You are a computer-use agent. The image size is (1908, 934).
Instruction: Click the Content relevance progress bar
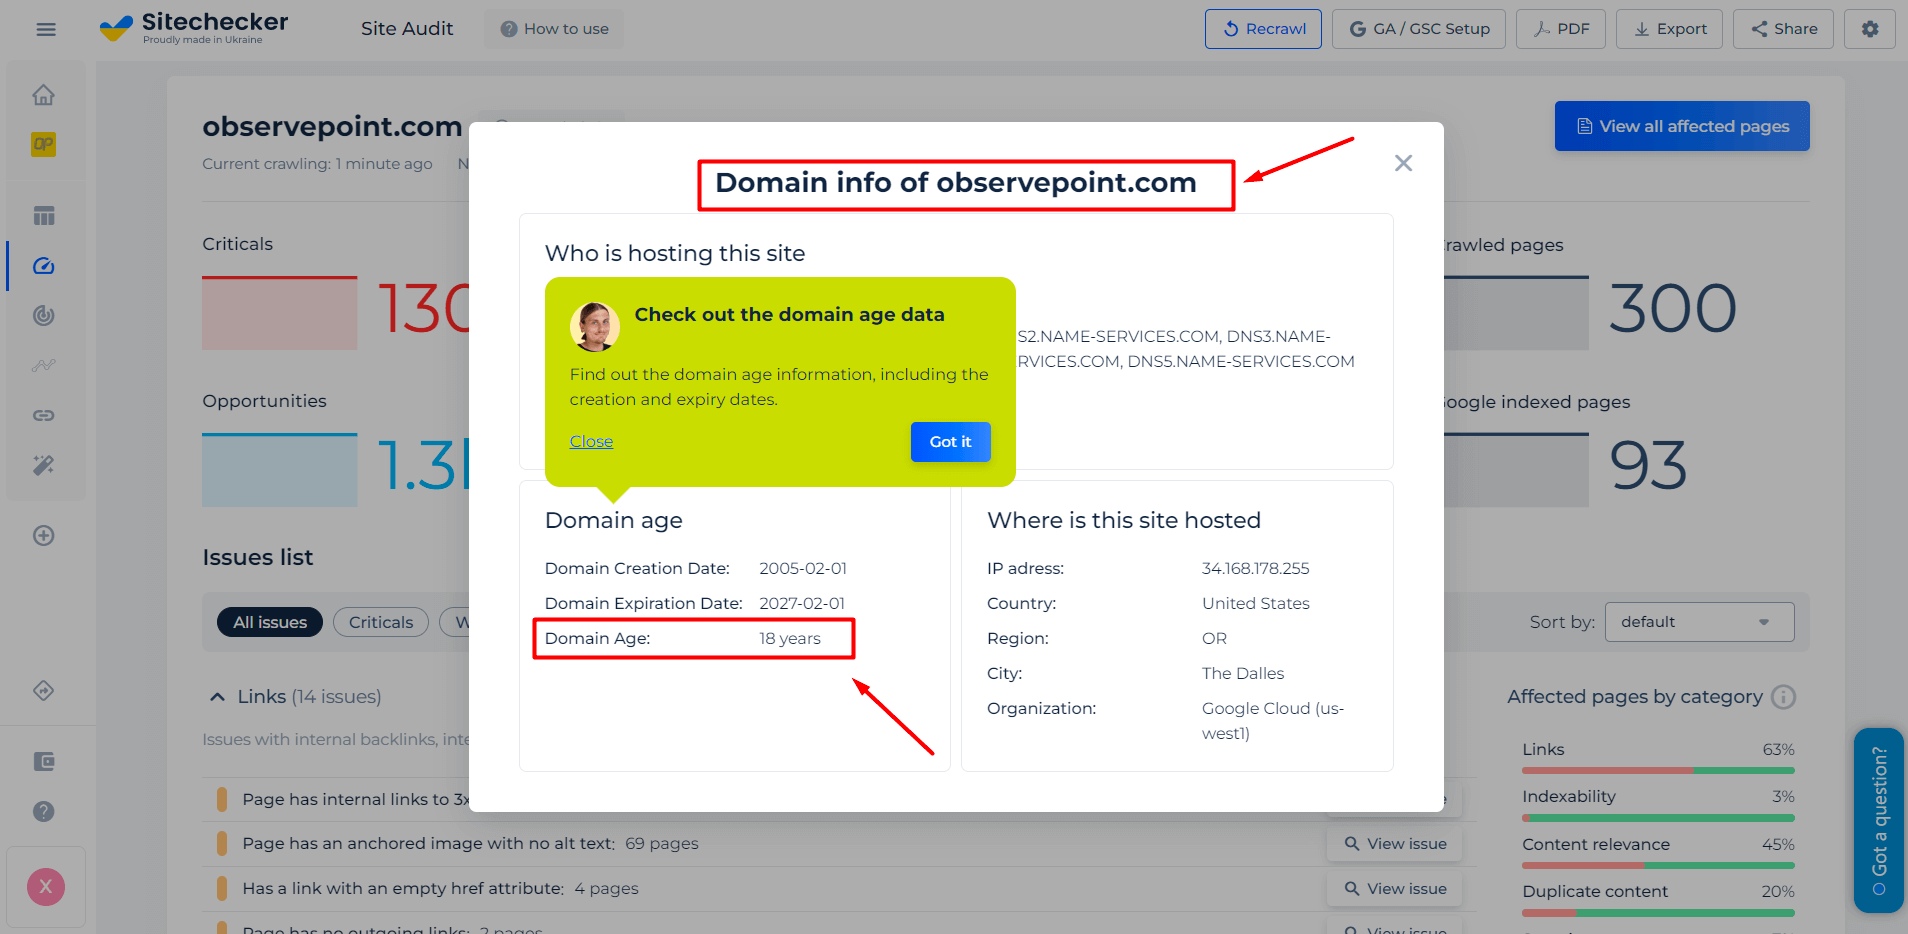pos(1658,866)
